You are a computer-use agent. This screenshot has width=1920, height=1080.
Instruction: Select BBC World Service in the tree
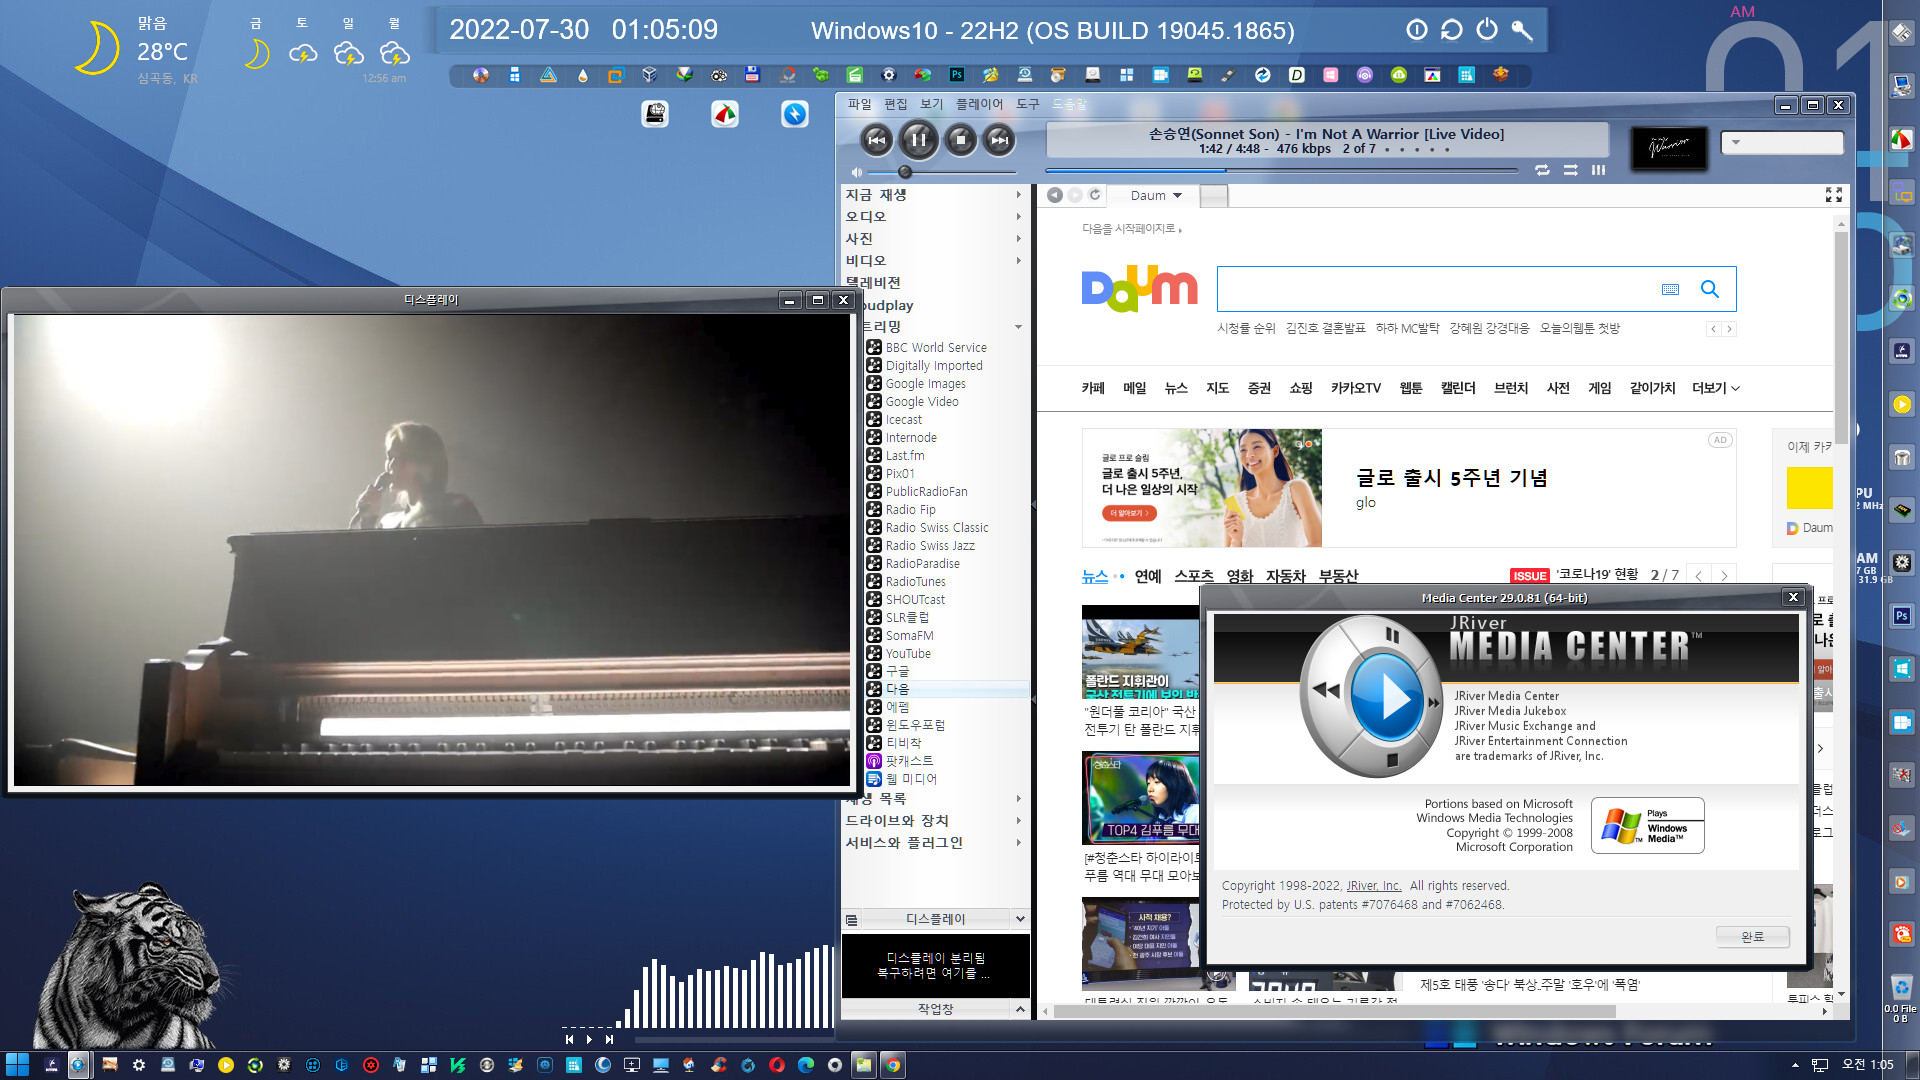click(936, 348)
